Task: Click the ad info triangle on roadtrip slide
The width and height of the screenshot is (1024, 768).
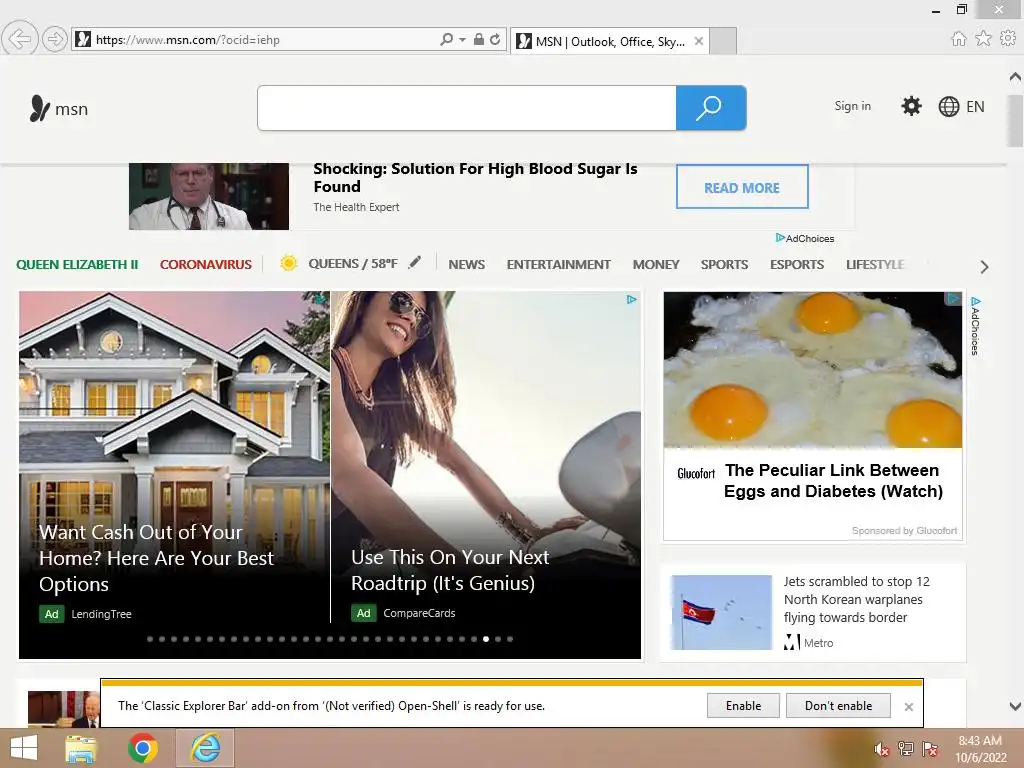Action: [632, 300]
